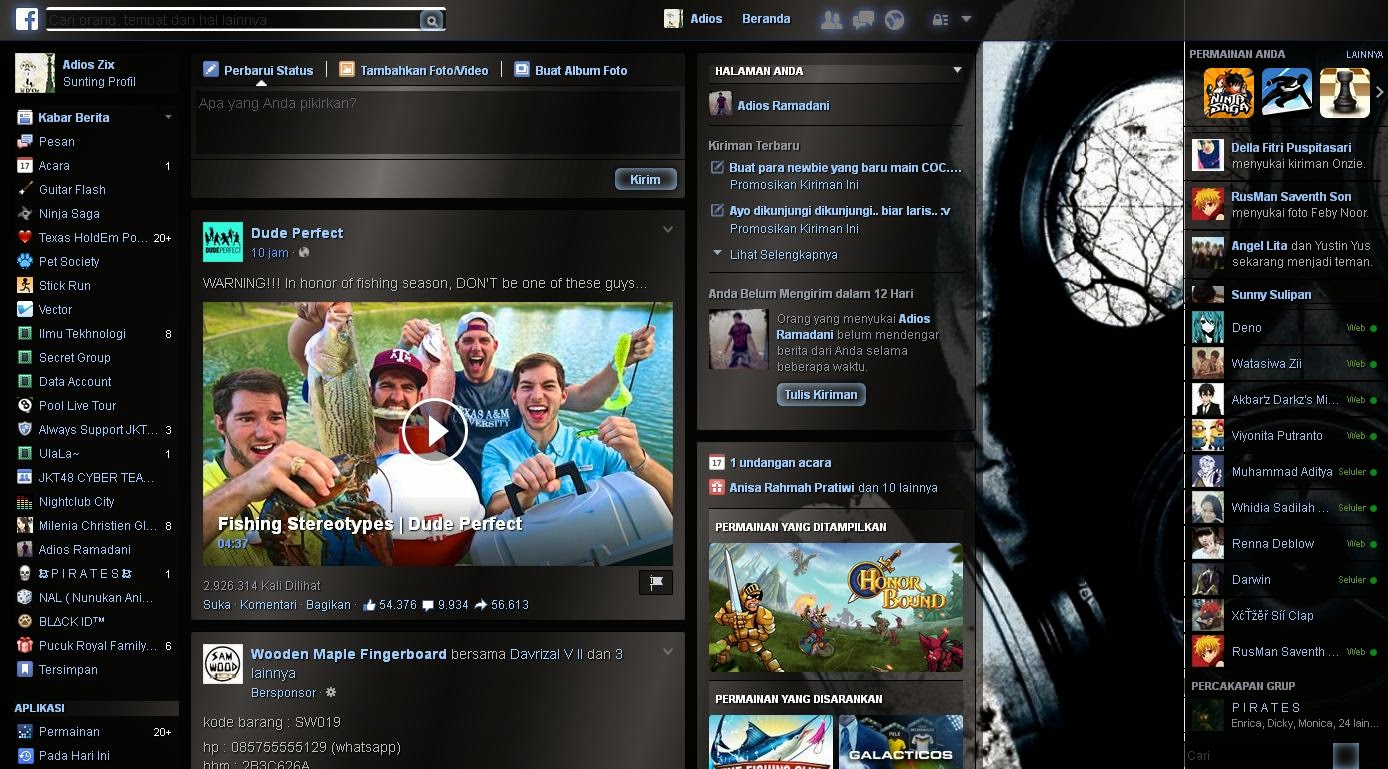Select the Buat Album Foto tab
Viewport: 1388px width, 769px height.
[x=571, y=70]
